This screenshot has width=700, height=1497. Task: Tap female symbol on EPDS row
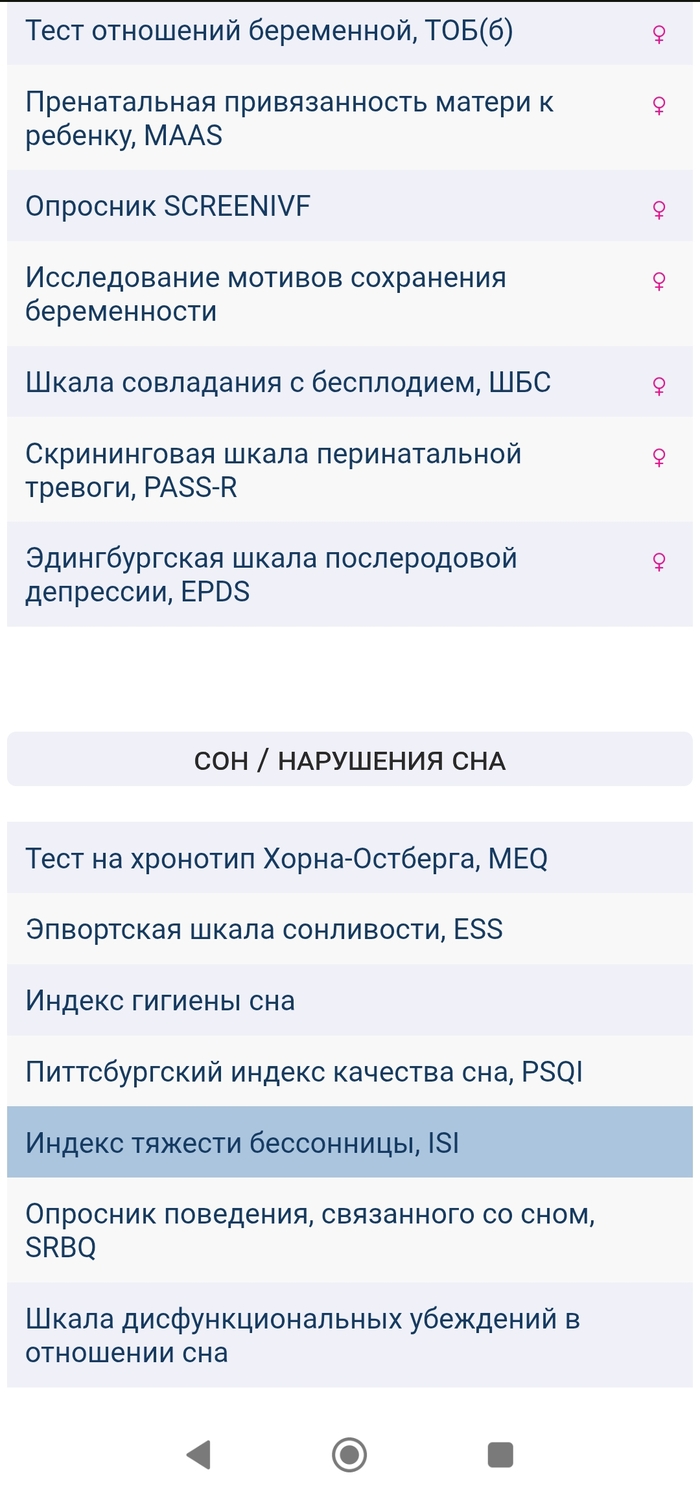pos(659,561)
